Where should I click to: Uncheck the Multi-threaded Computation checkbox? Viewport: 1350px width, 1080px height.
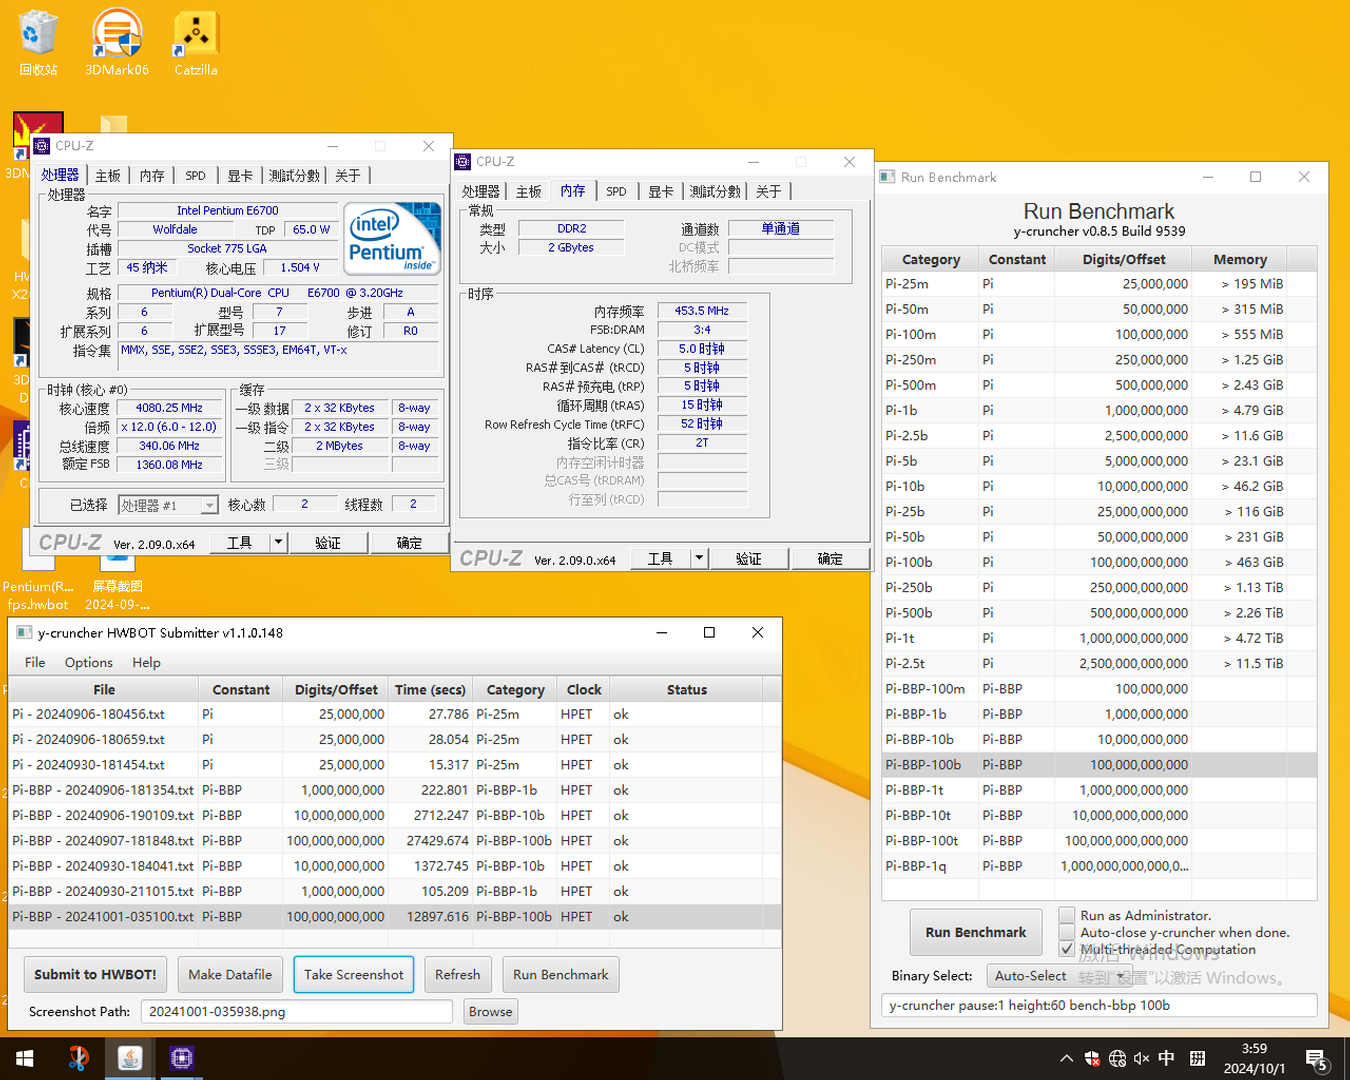coord(1067,949)
